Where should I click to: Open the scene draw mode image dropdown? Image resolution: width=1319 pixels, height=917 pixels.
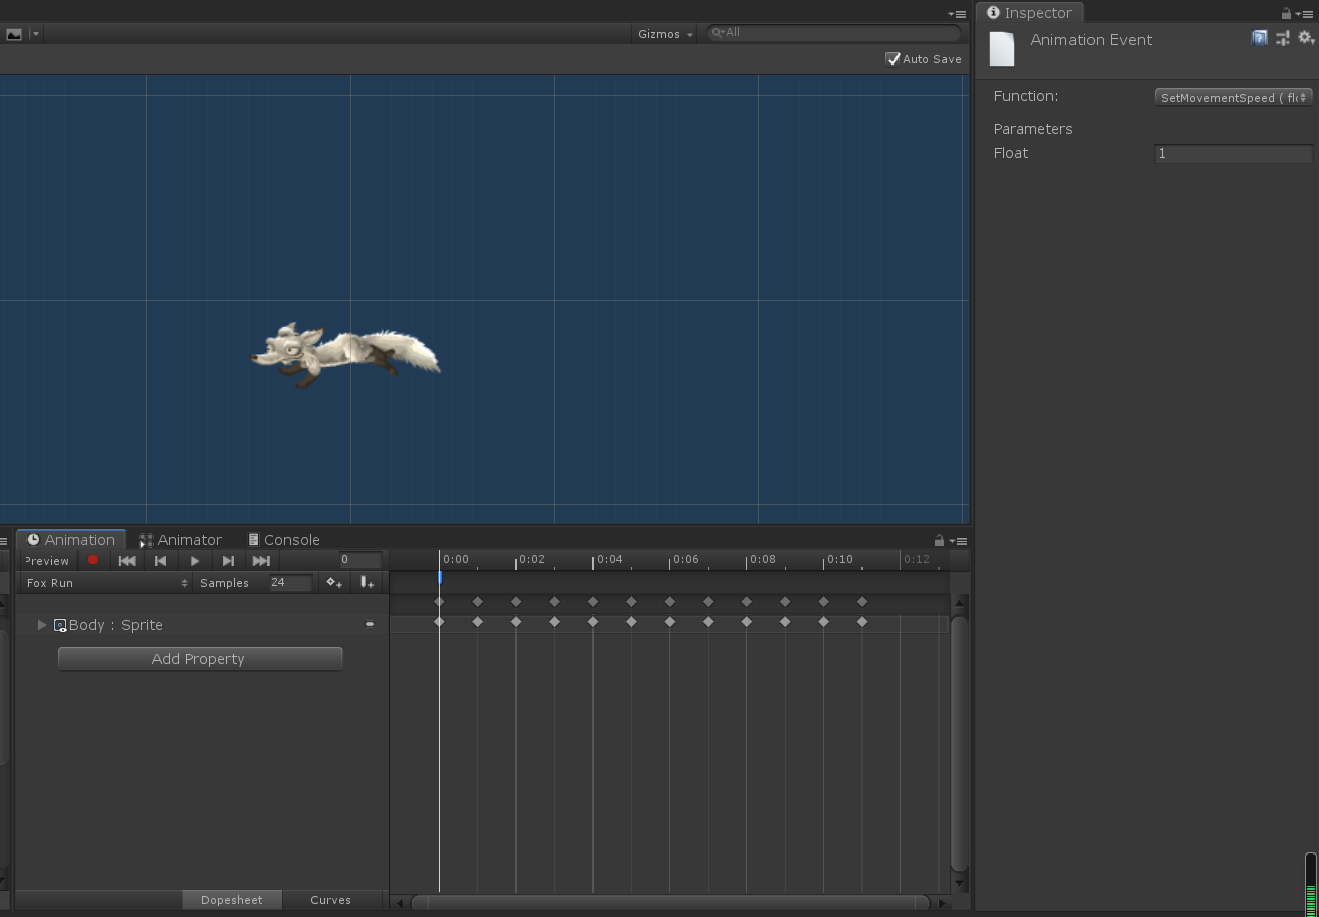point(23,34)
